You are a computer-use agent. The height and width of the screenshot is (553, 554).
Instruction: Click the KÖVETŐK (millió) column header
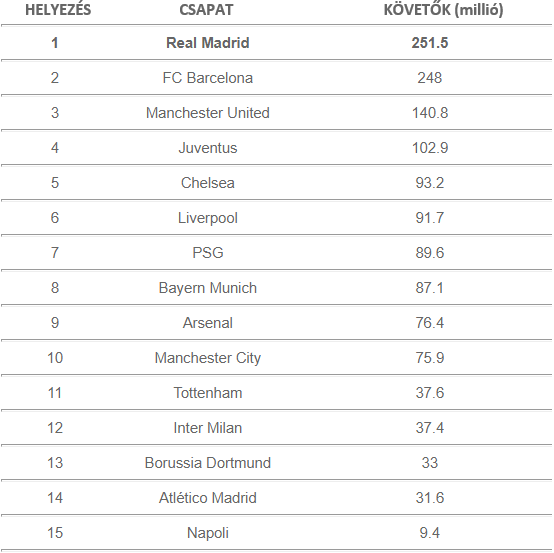443,10
